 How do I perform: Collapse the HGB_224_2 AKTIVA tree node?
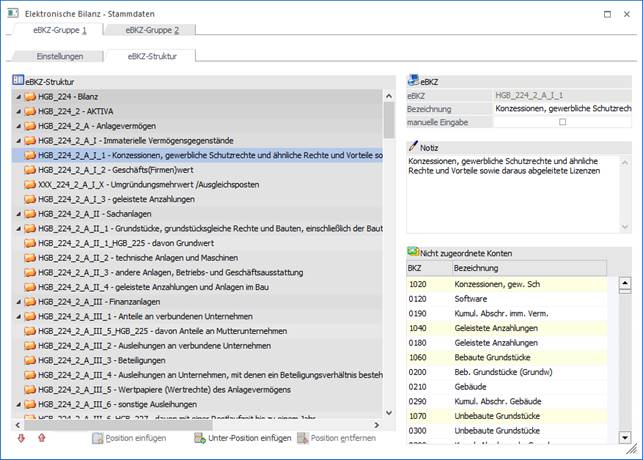tap(18, 111)
